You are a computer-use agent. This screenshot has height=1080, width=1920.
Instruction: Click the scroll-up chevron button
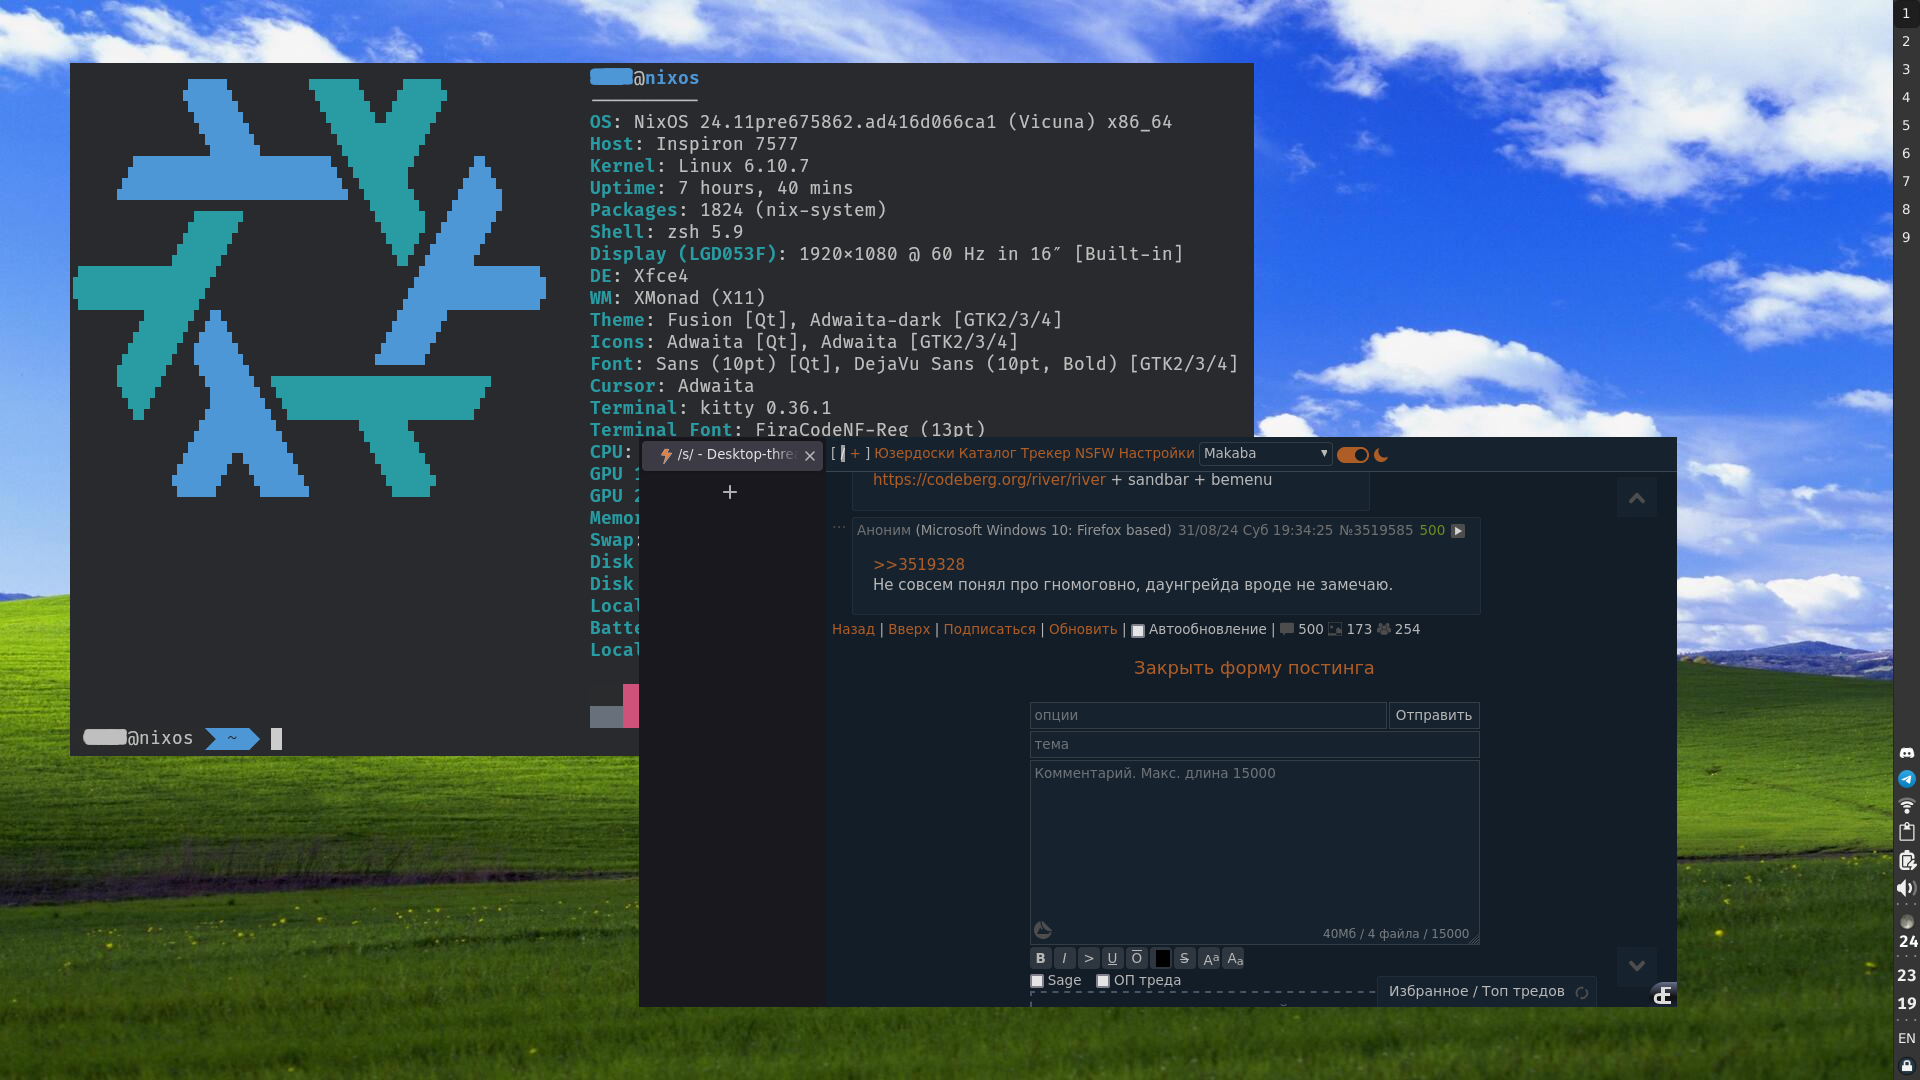[1637, 498]
